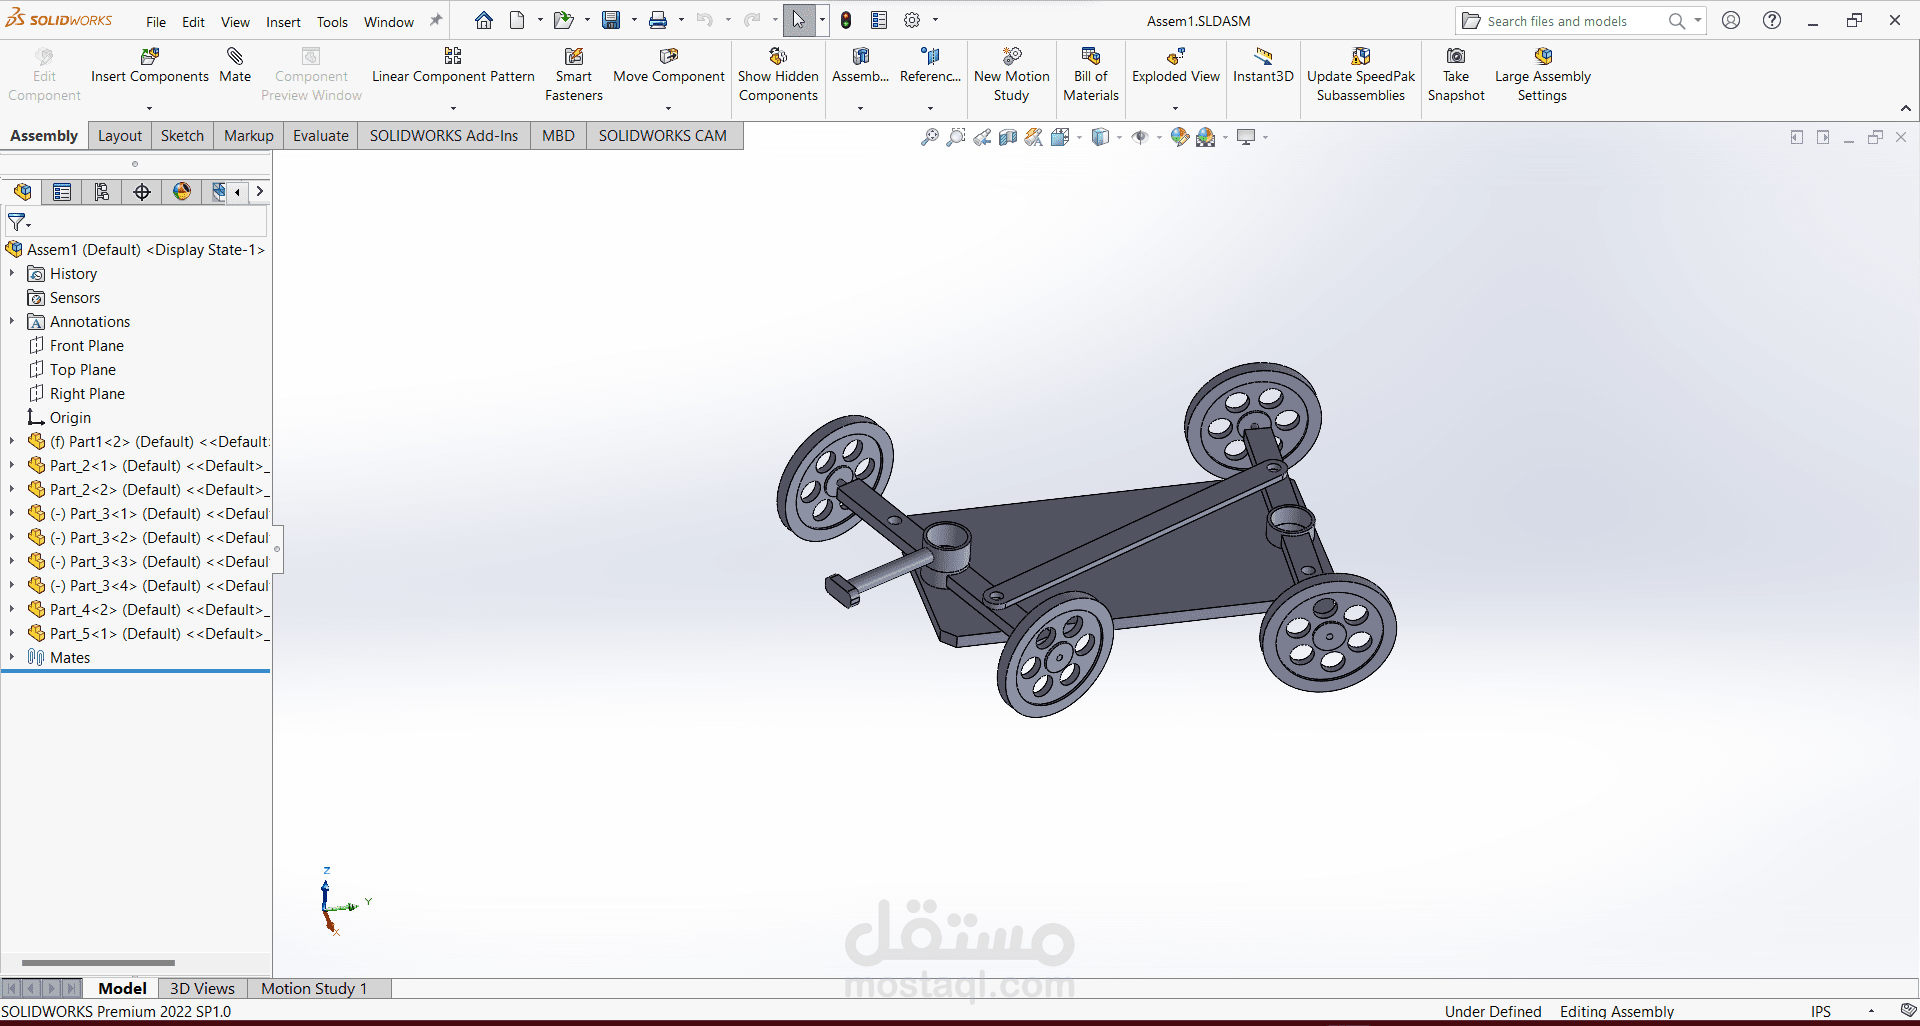The width and height of the screenshot is (1920, 1026).
Task: Open Exploded View dropdown arrow
Action: [x=1175, y=108]
